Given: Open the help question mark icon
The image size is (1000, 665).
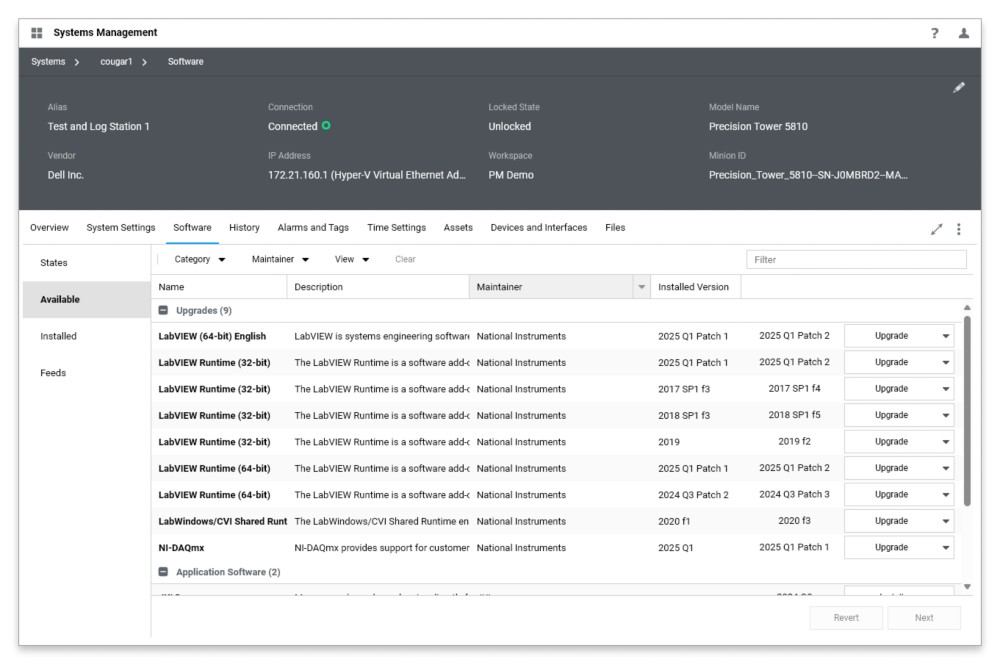Looking at the screenshot, I should (x=934, y=33).
